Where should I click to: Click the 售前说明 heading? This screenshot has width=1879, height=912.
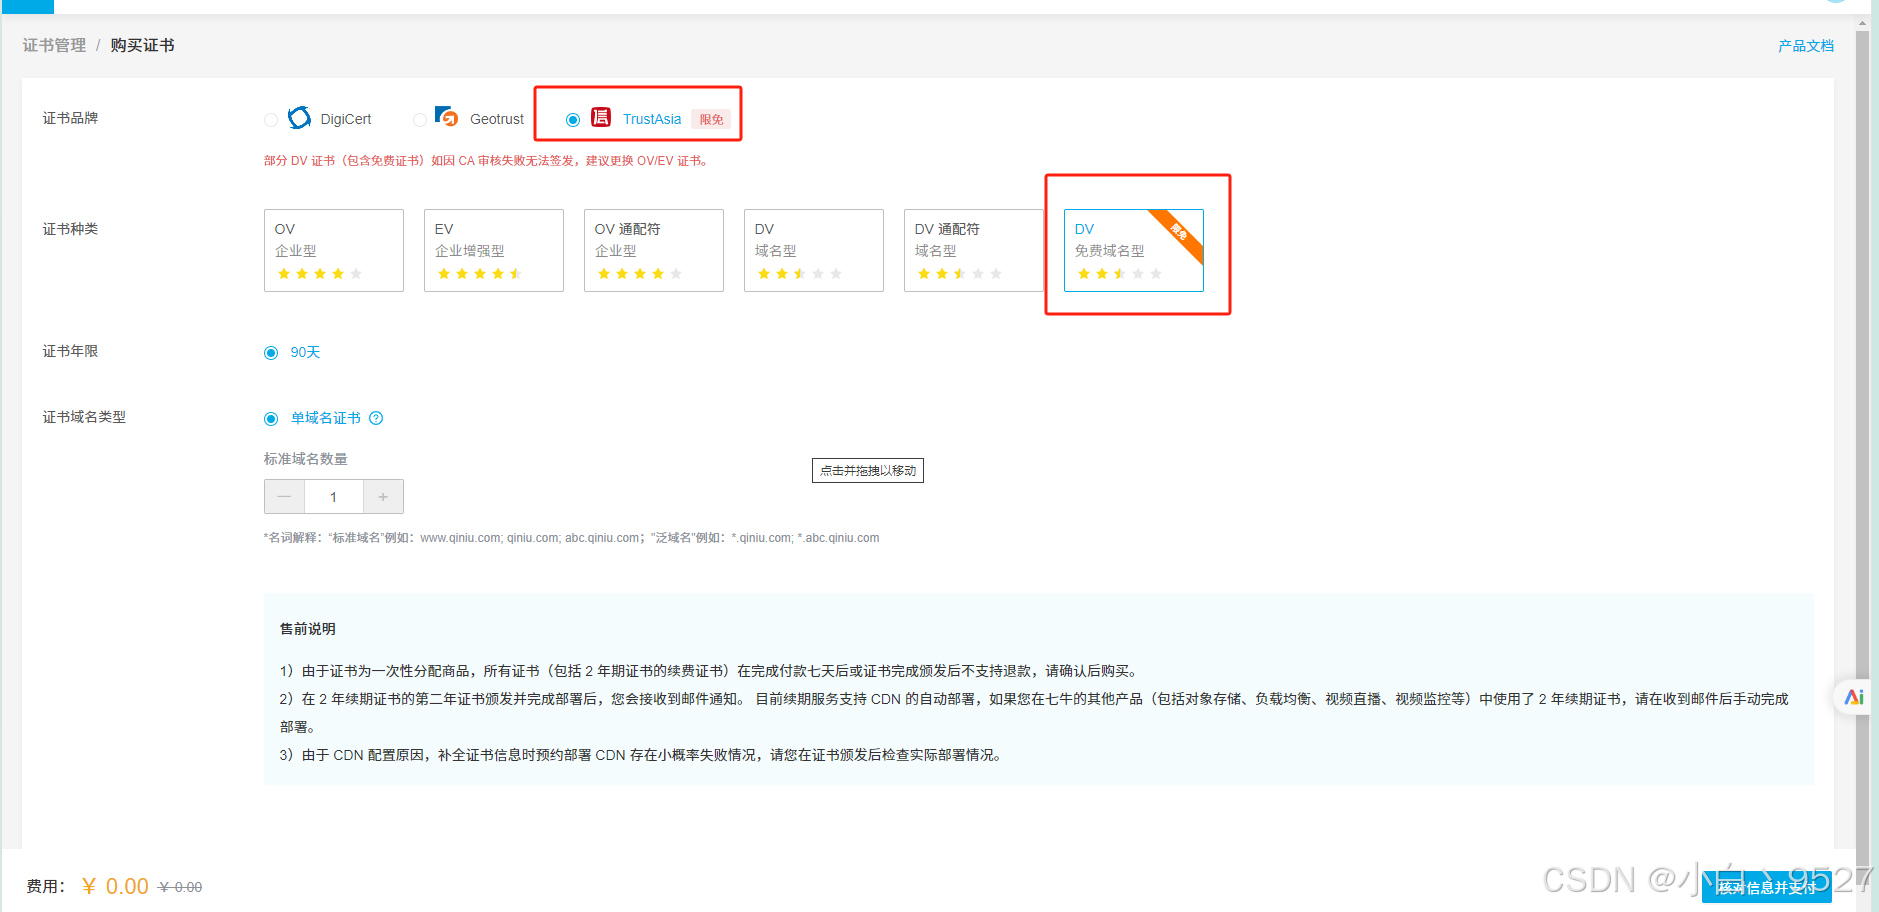point(308,629)
